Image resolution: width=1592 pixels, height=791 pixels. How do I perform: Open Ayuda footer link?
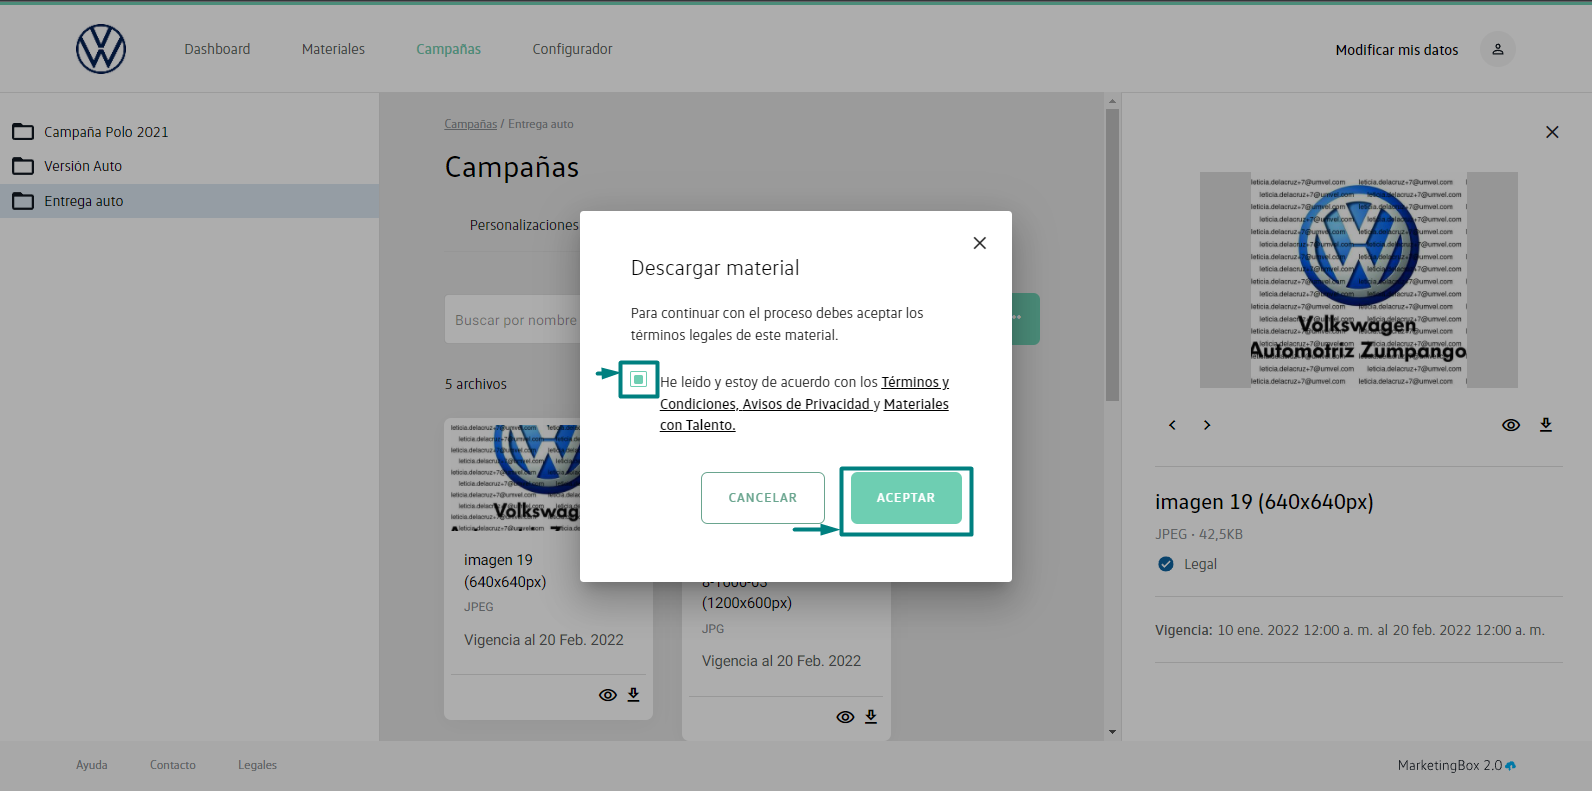(92, 765)
